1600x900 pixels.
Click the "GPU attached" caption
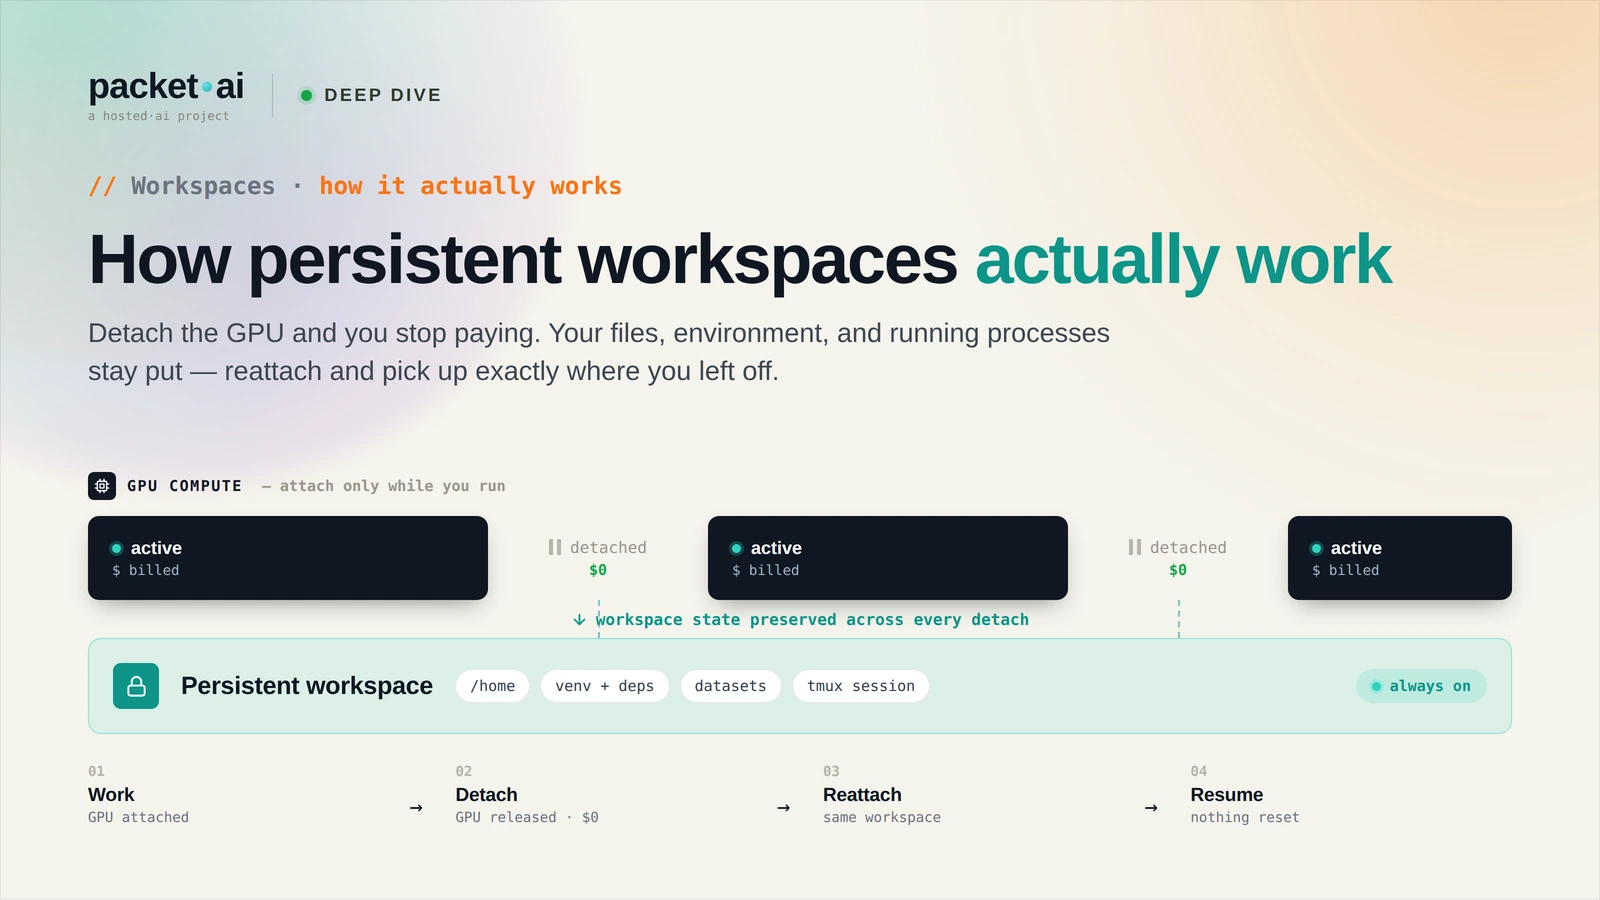point(138,817)
